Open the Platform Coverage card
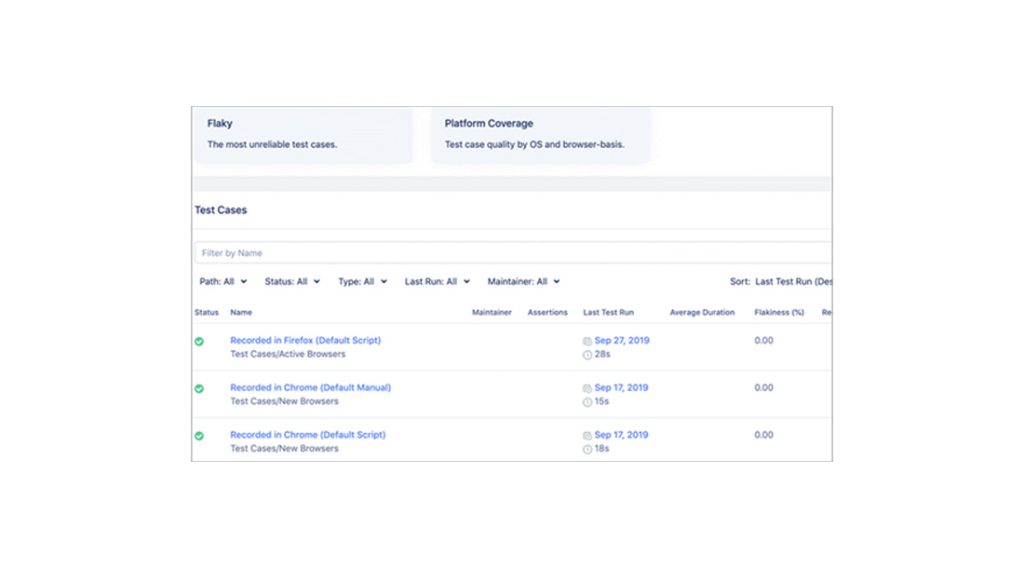Image resolution: width=1024 pixels, height=568 pixels. coord(541,134)
